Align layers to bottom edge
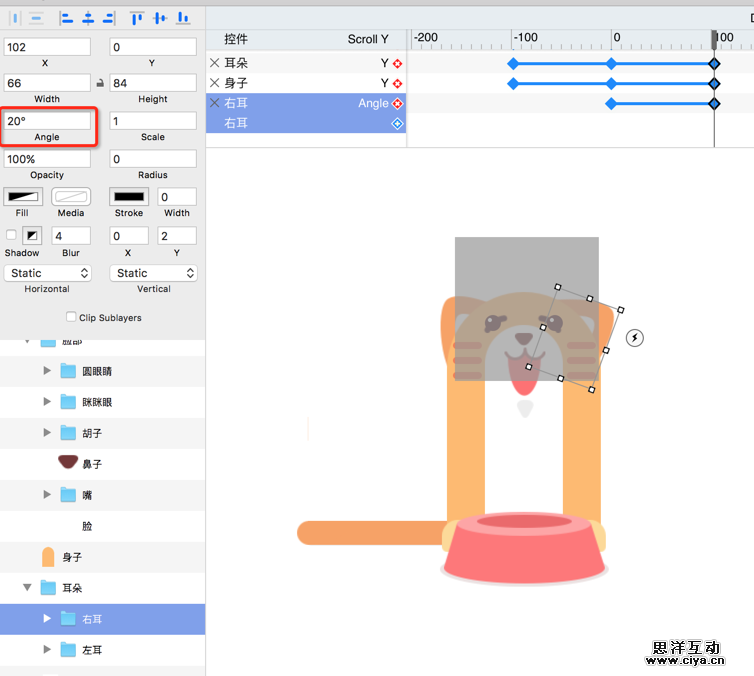 (x=183, y=19)
